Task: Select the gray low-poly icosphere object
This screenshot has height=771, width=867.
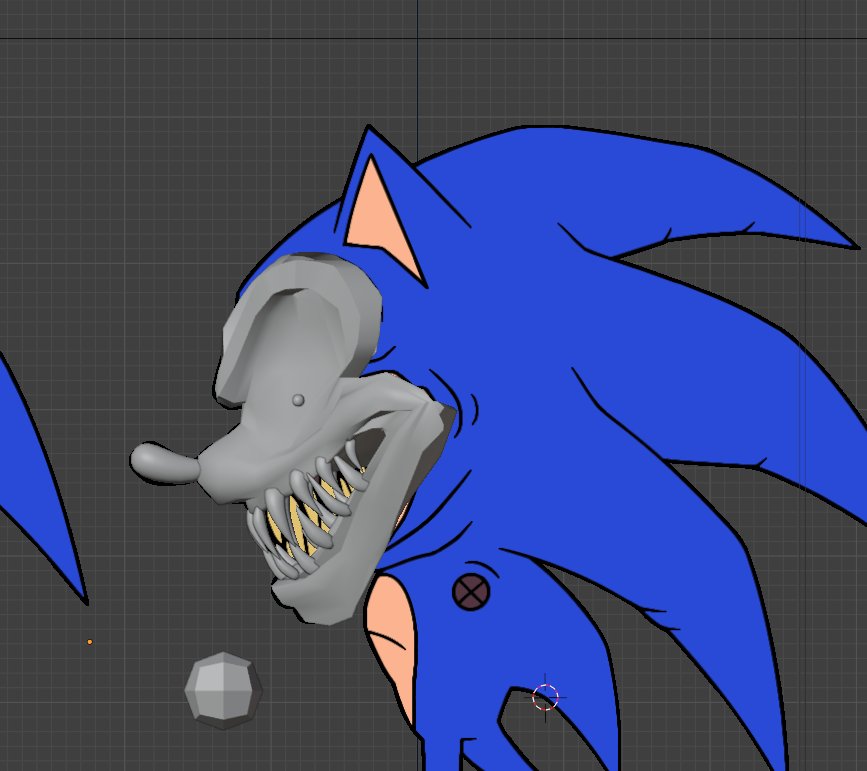Action: click(223, 690)
